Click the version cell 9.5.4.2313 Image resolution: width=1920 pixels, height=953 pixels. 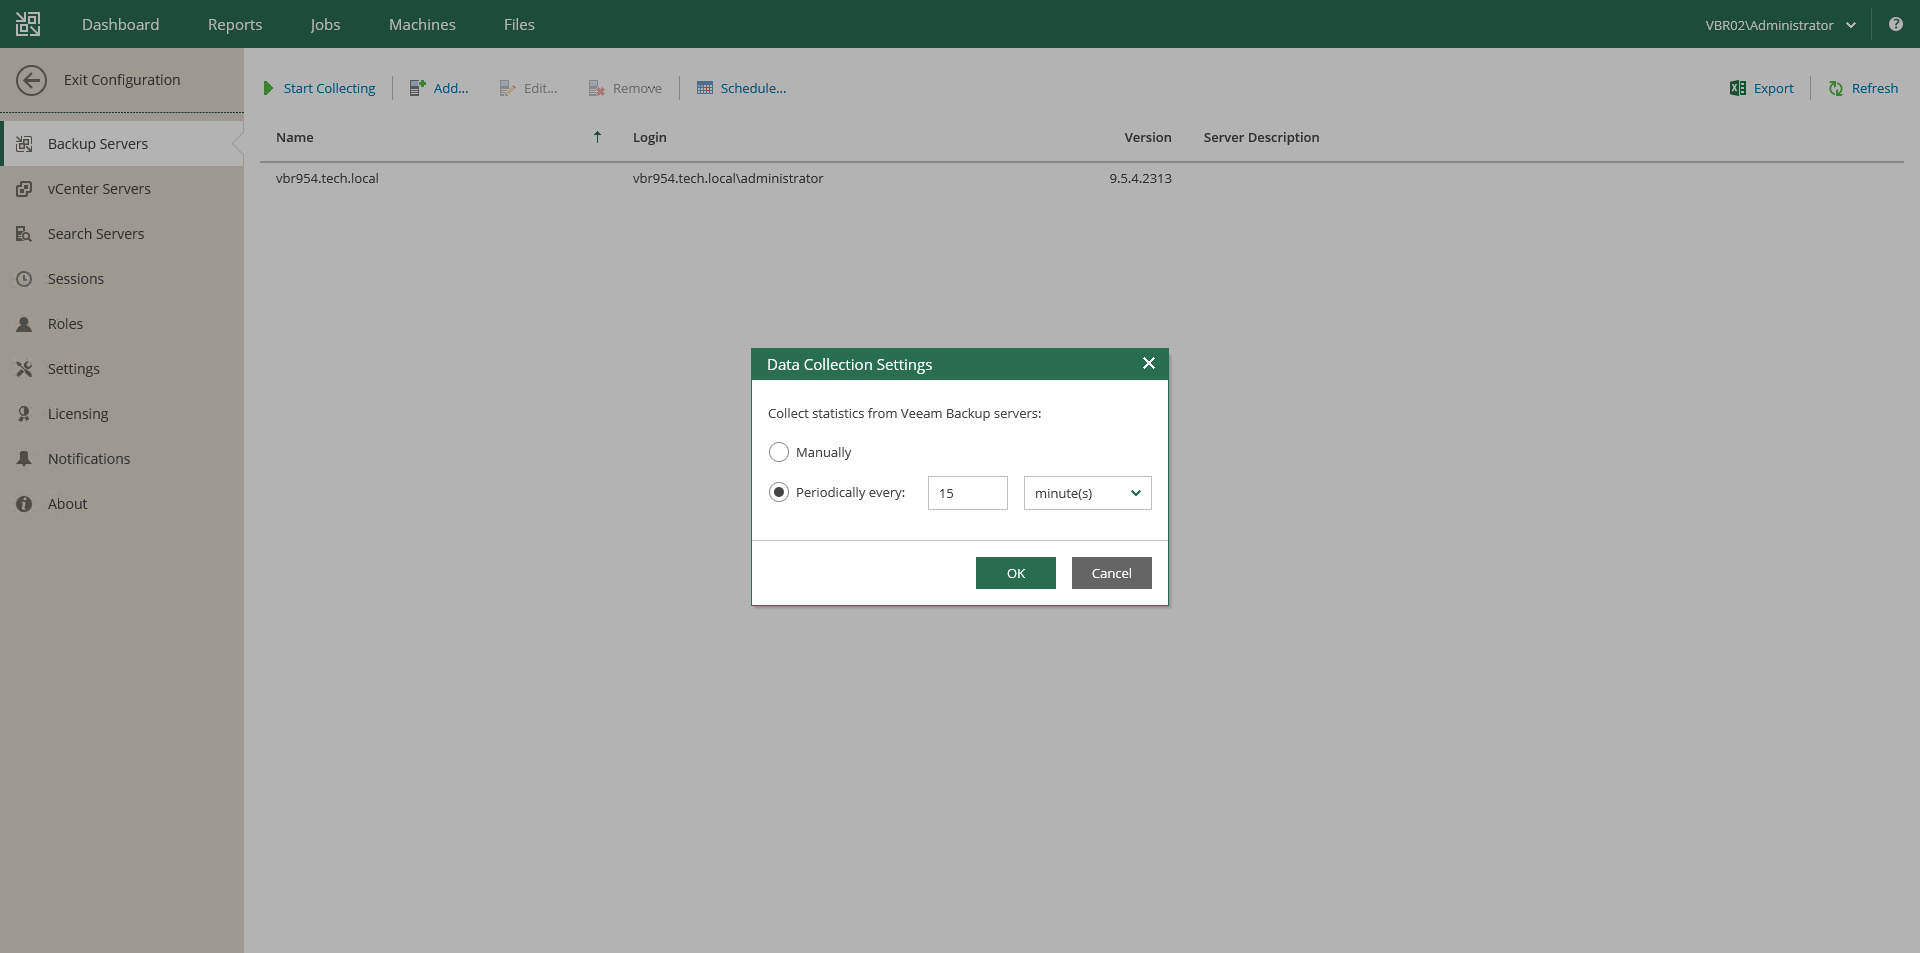(x=1140, y=178)
